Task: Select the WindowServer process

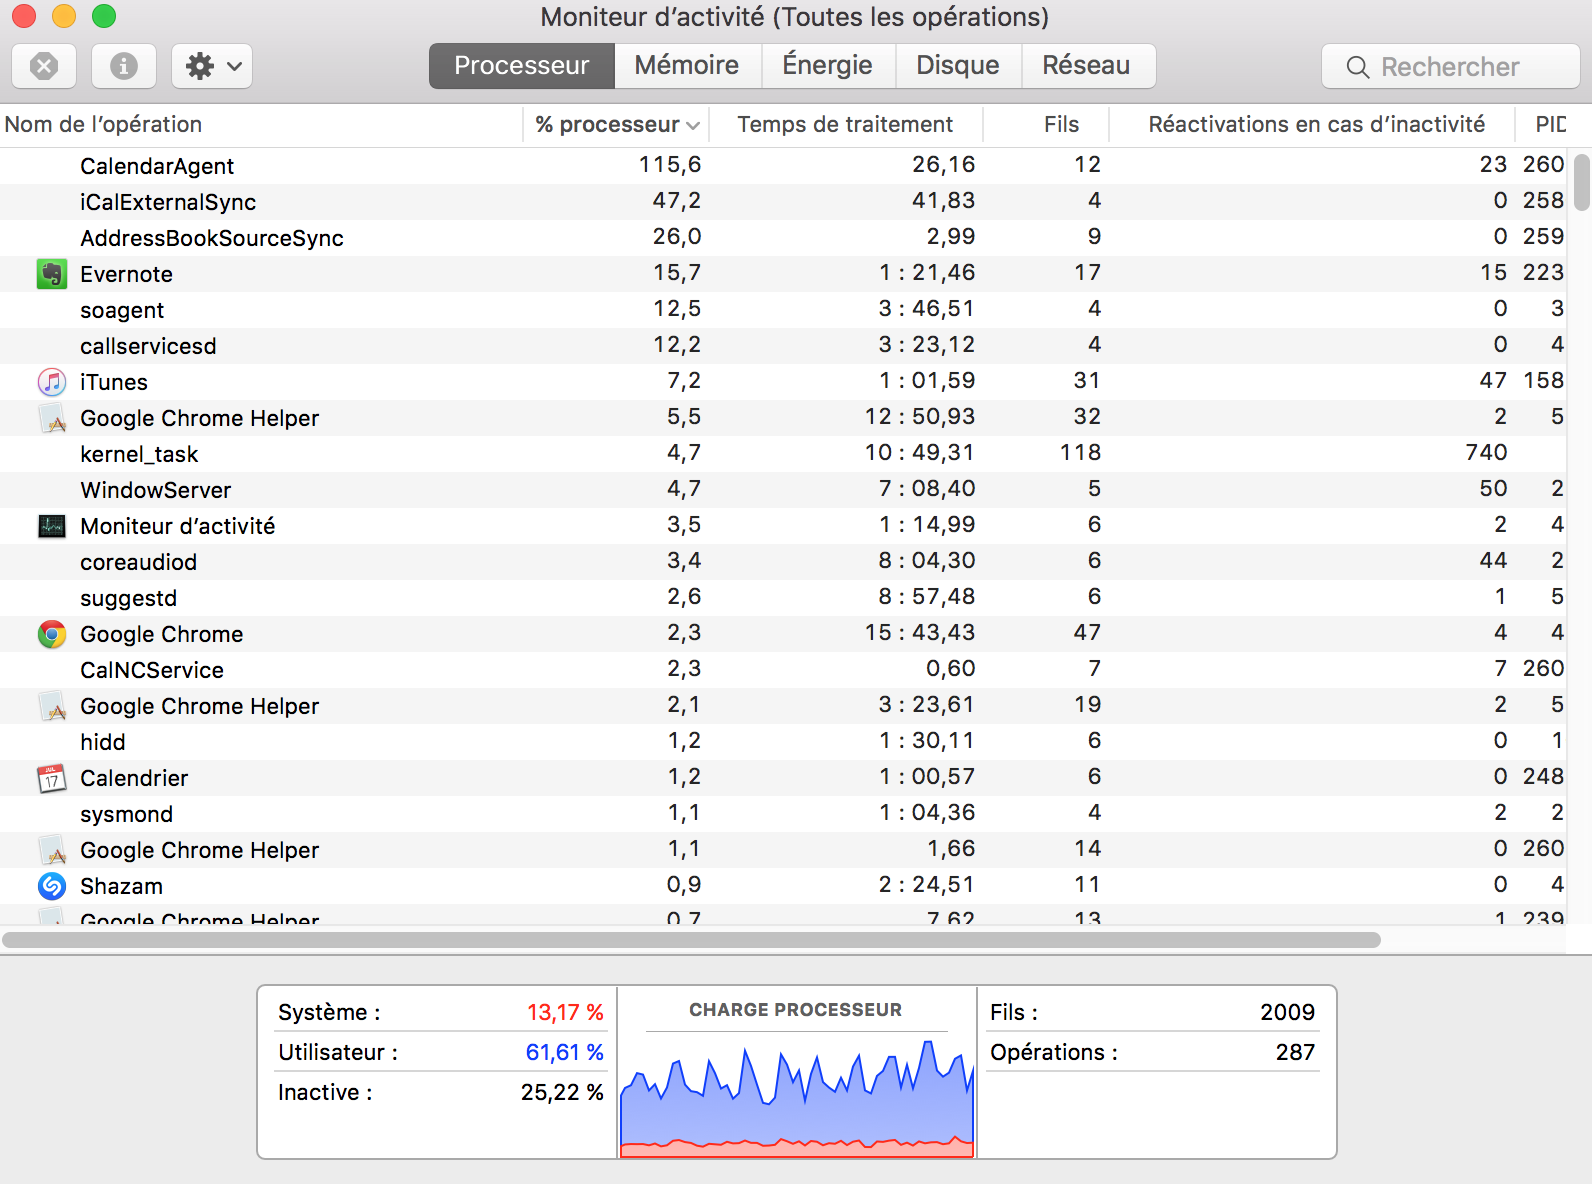Action: tap(156, 490)
